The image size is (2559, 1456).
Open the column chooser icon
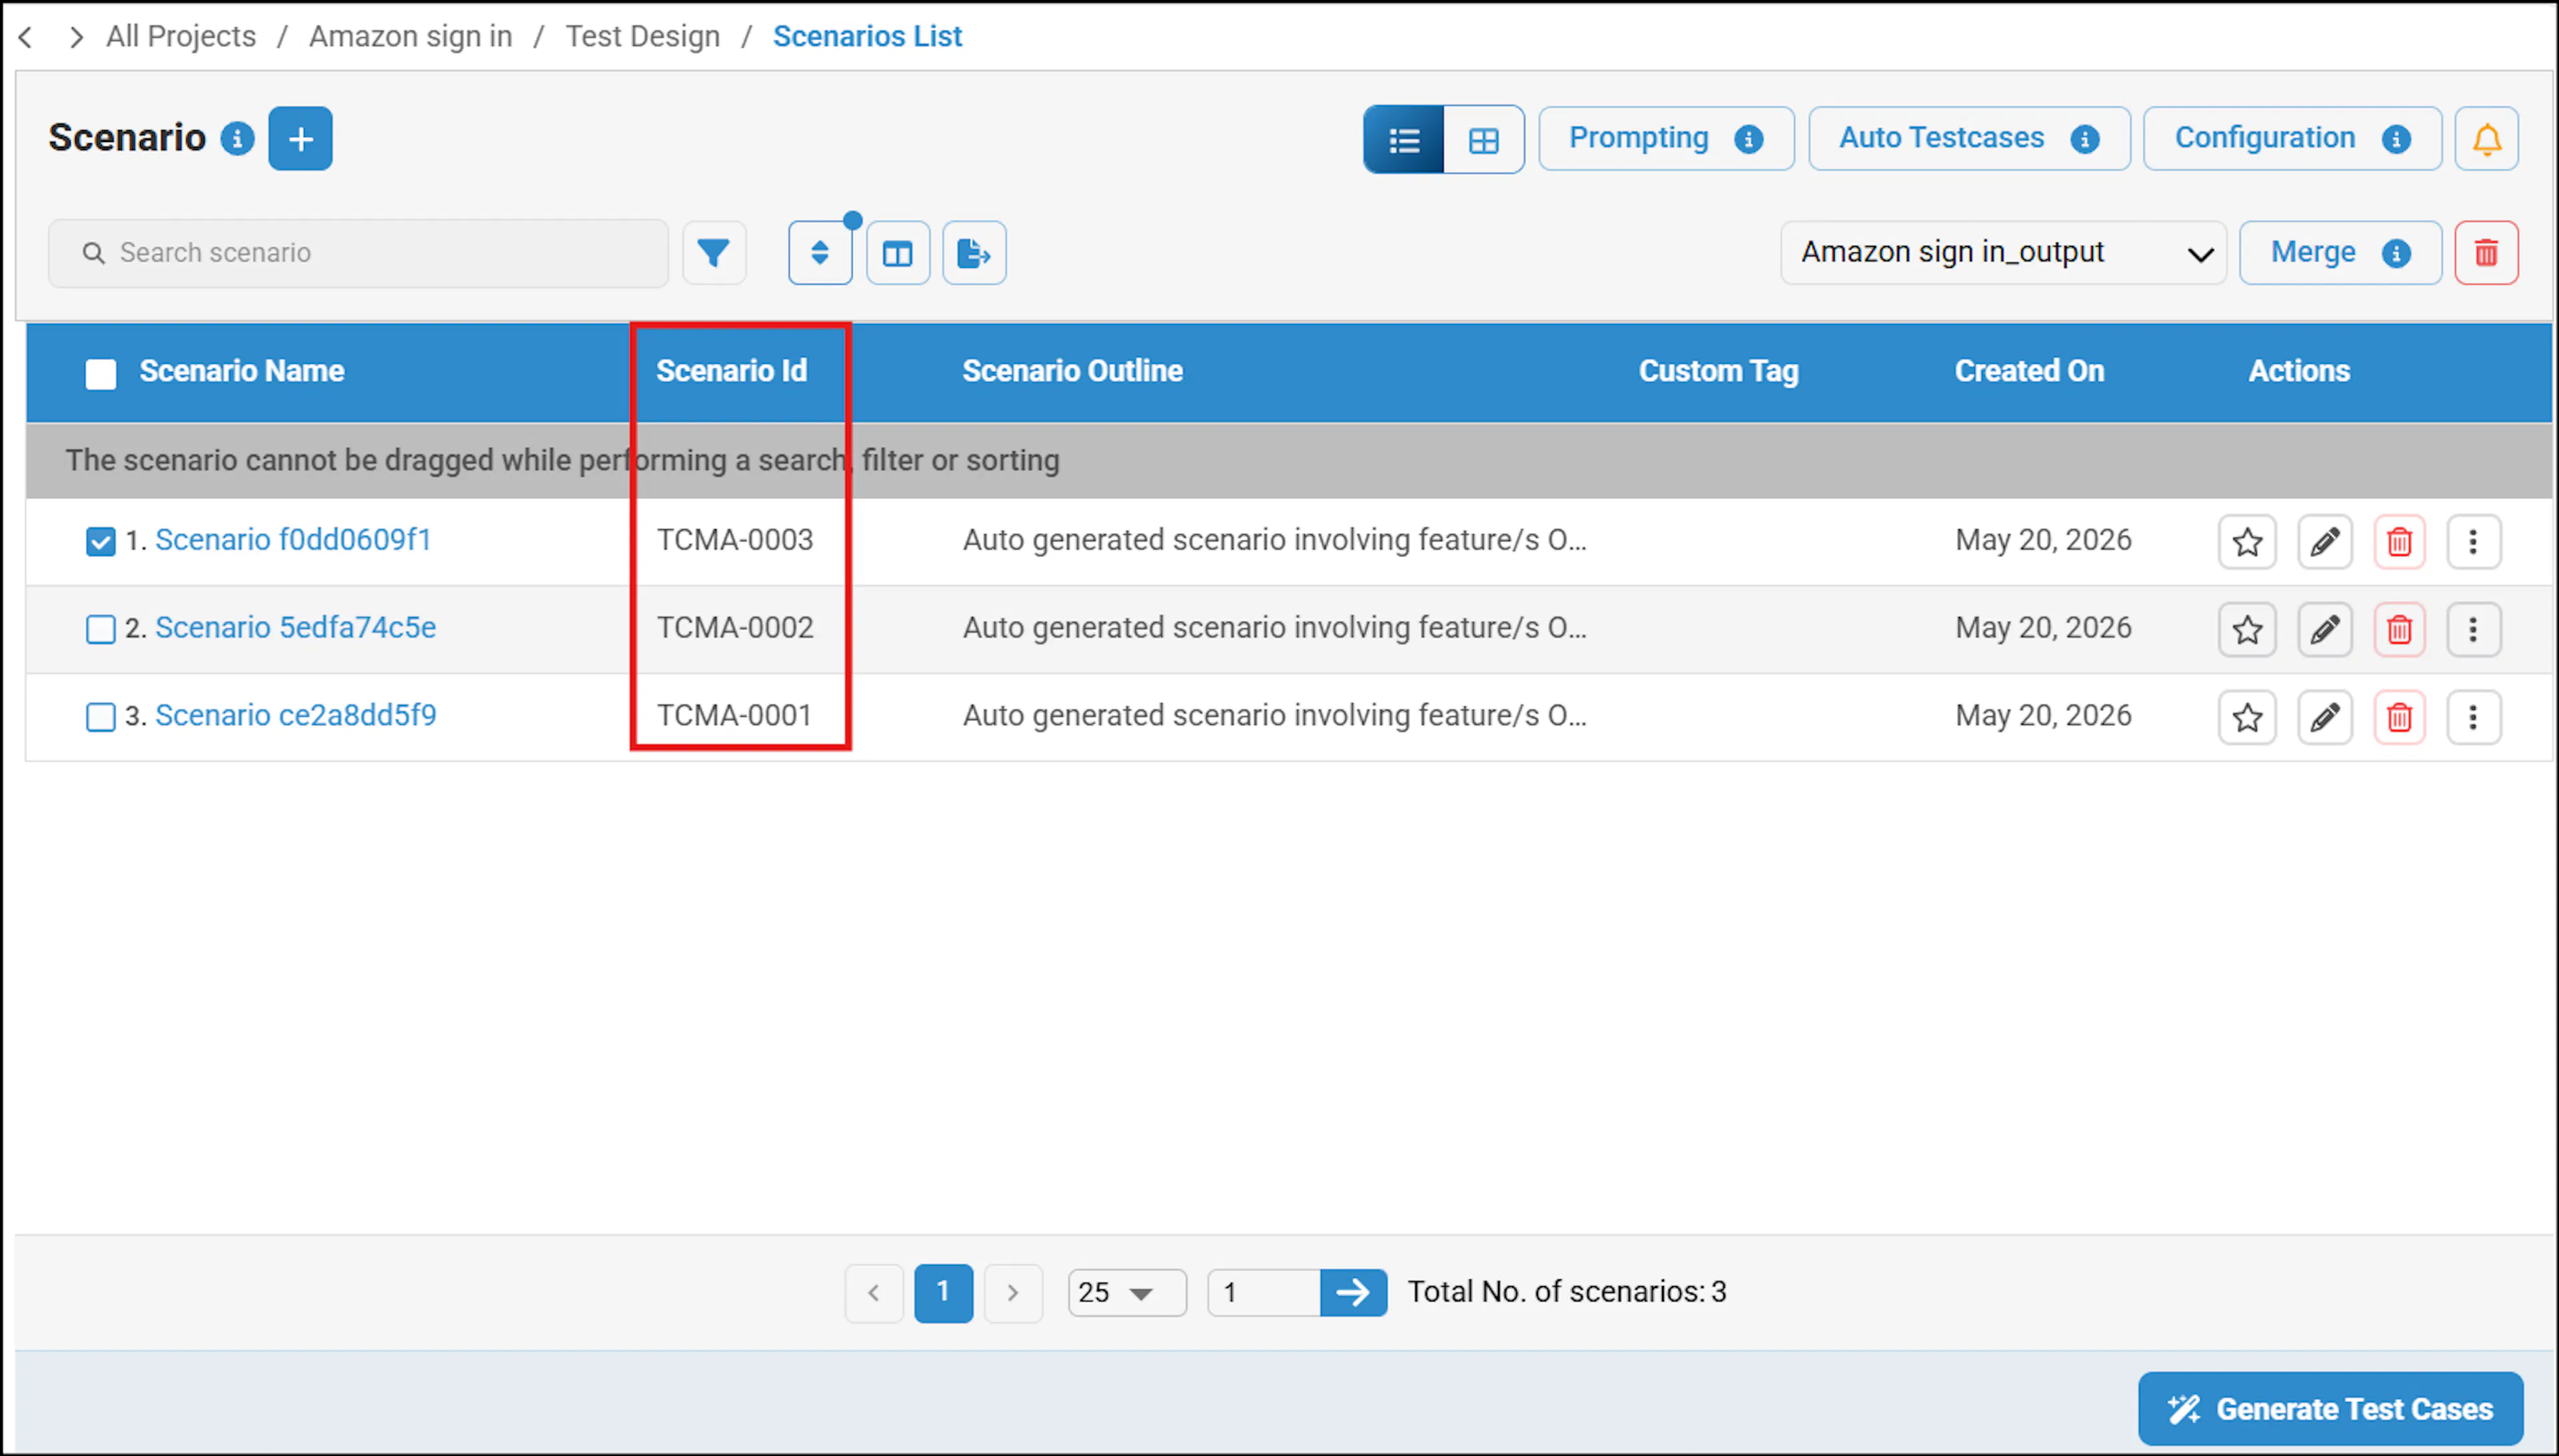pyautogui.click(x=898, y=253)
